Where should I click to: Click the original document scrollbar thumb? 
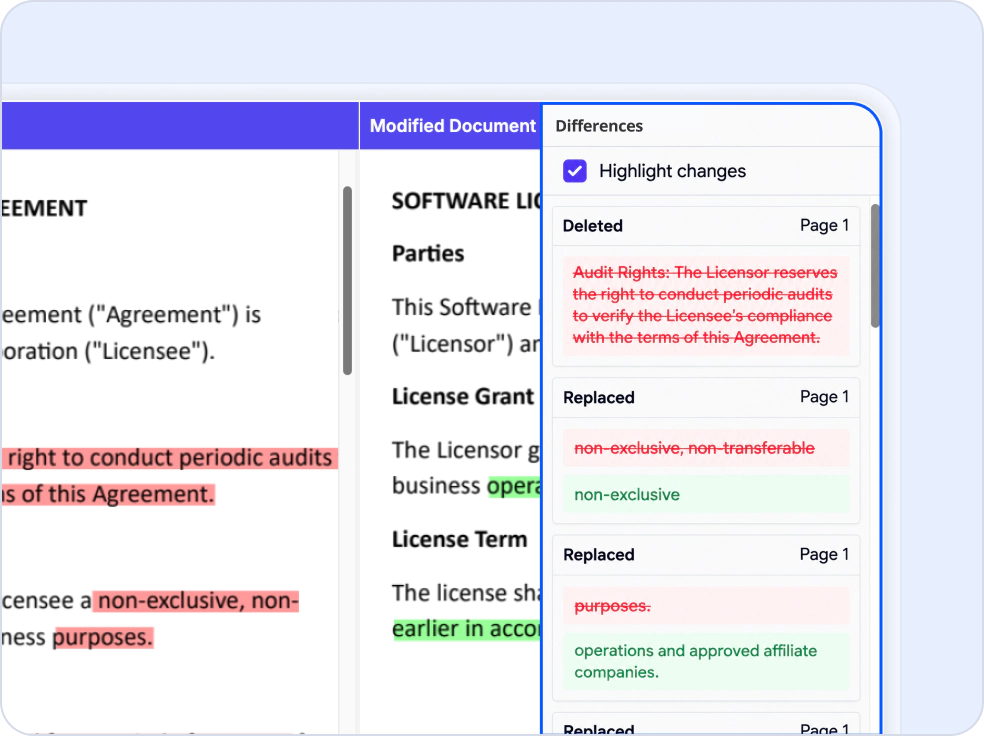[x=347, y=280]
